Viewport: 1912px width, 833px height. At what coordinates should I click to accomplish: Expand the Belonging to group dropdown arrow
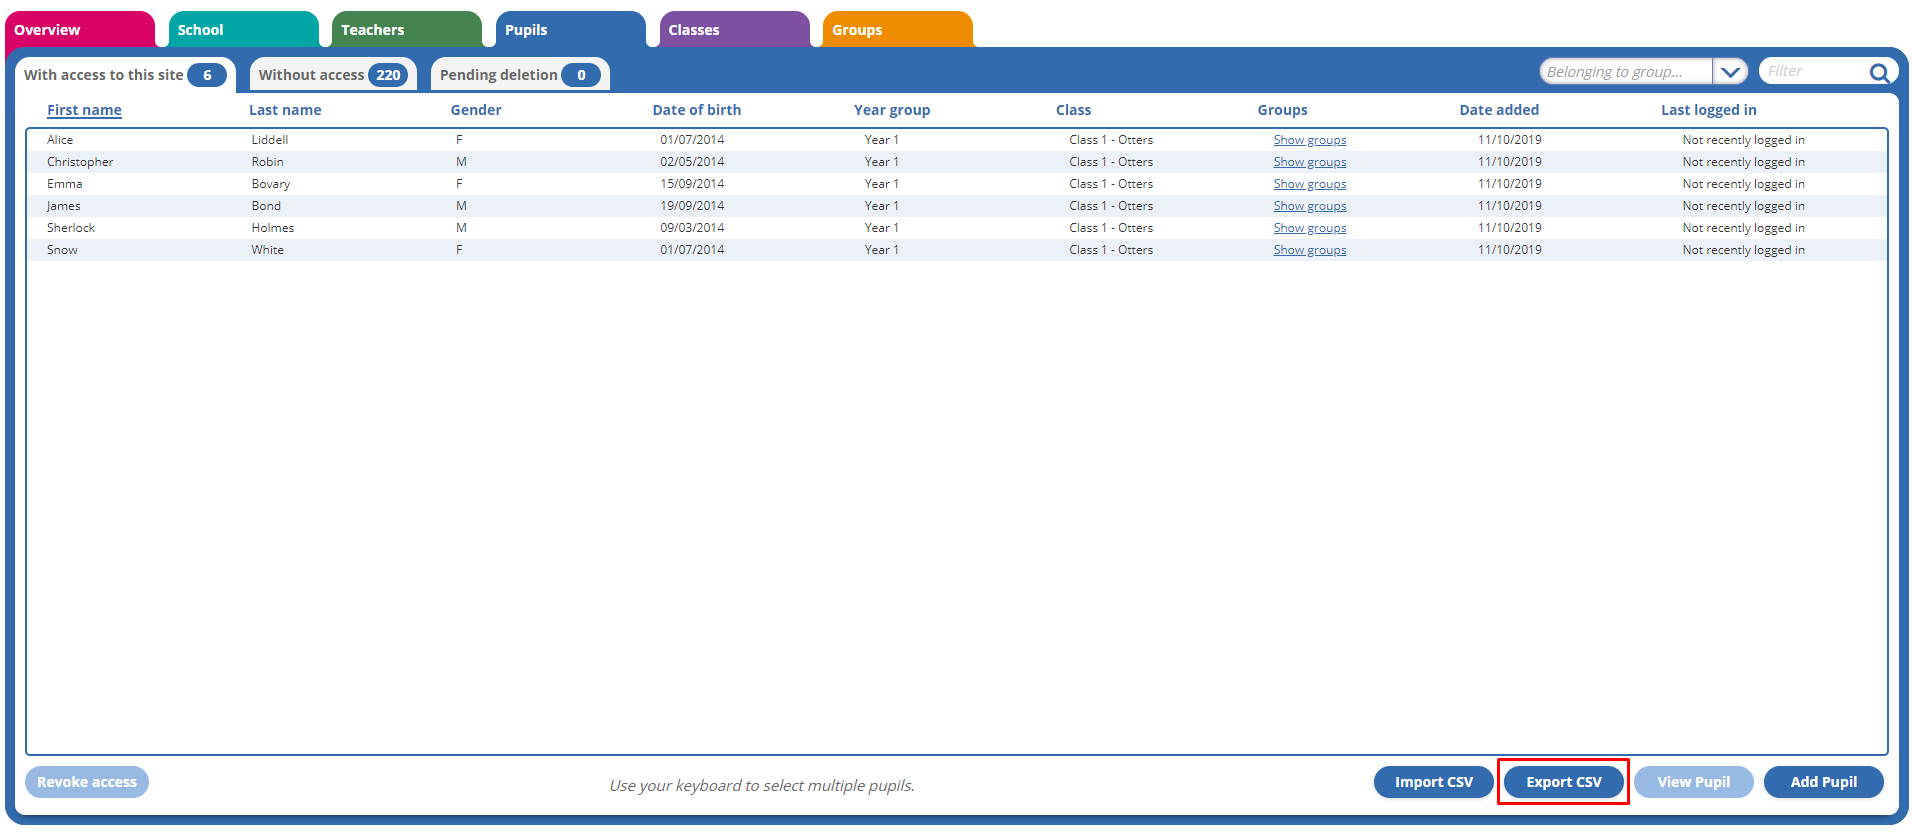[x=1729, y=72]
